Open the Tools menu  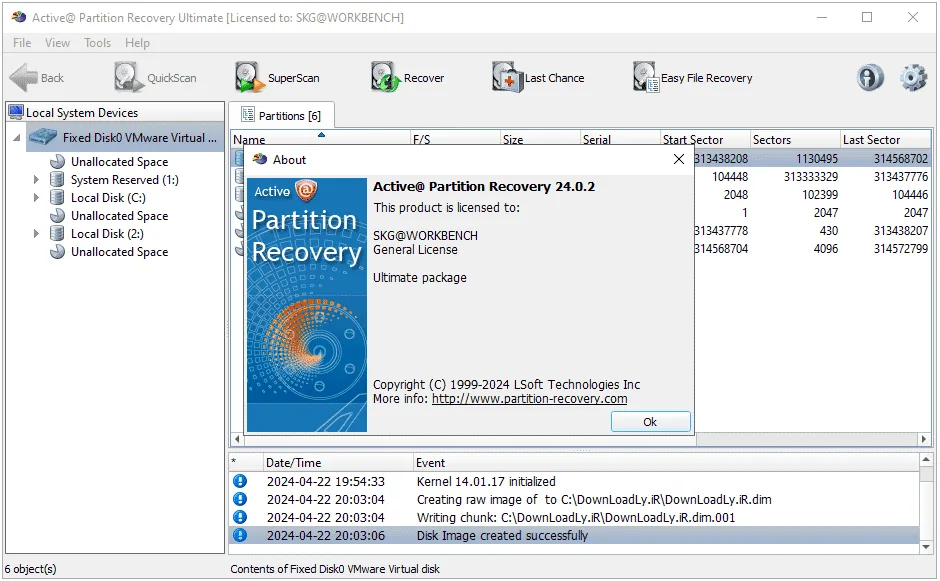(97, 43)
